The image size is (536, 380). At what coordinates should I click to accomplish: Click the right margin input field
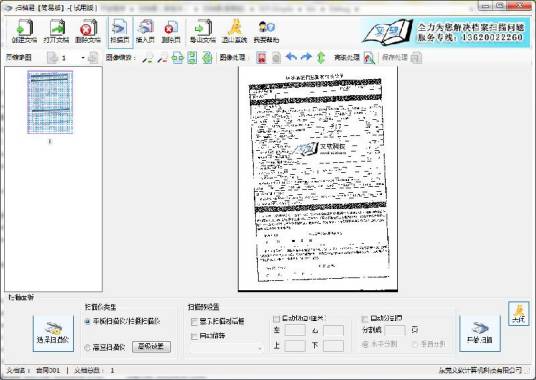click(x=333, y=330)
